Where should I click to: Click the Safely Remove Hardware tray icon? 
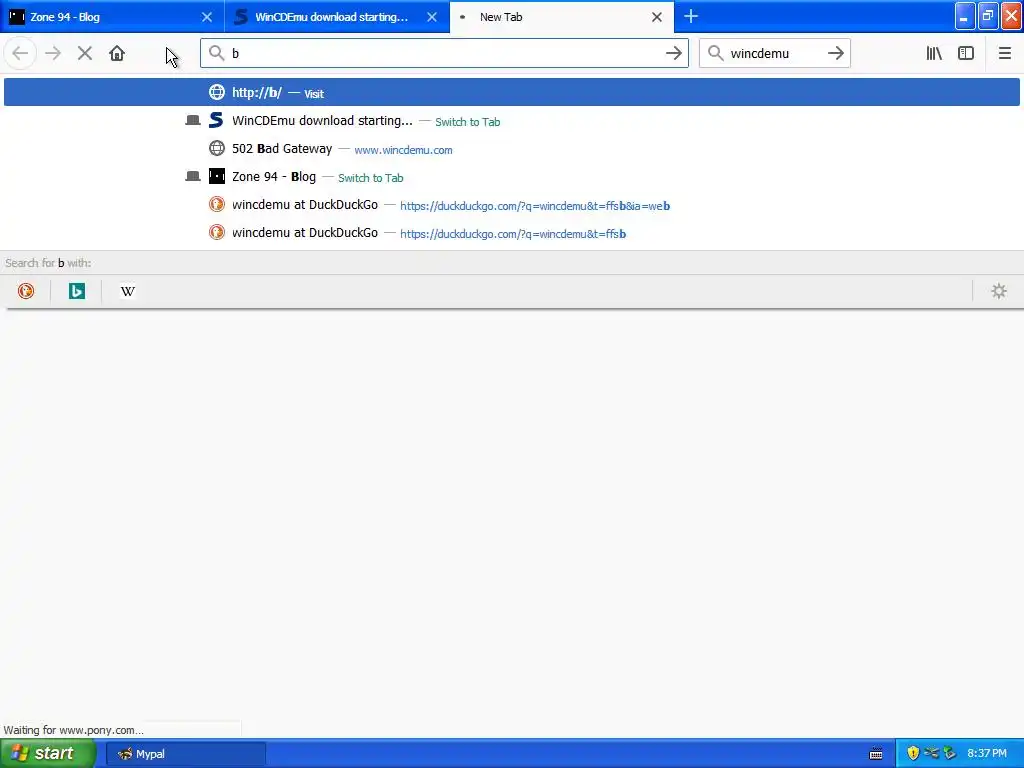(x=950, y=754)
